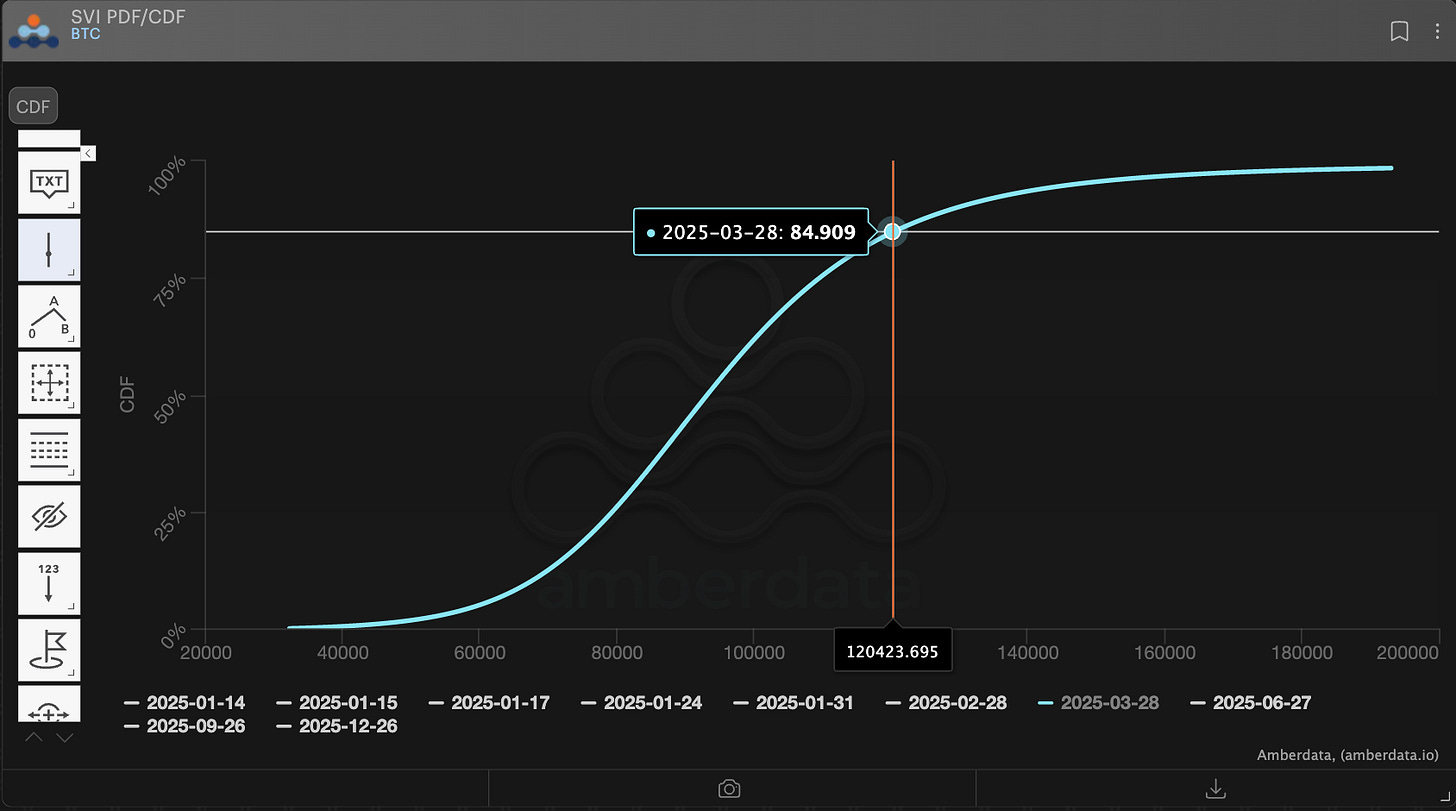The height and width of the screenshot is (811, 1456).
Task: Toggle the 2025-01-15 legend series
Action: (336, 703)
